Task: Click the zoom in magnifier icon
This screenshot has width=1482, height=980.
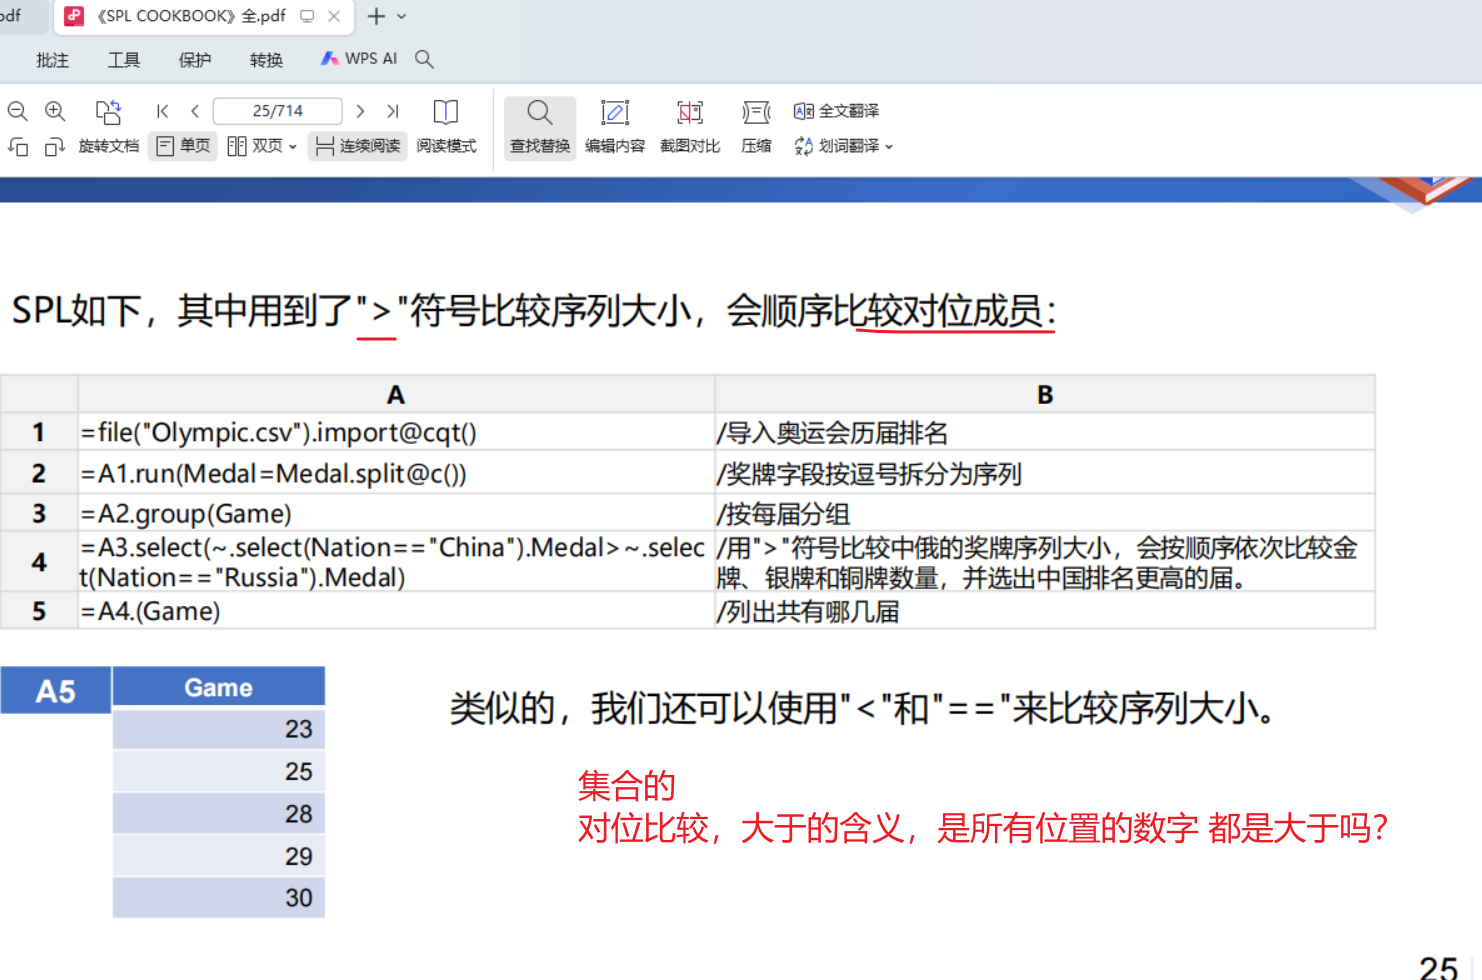Action: tap(55, 111)
